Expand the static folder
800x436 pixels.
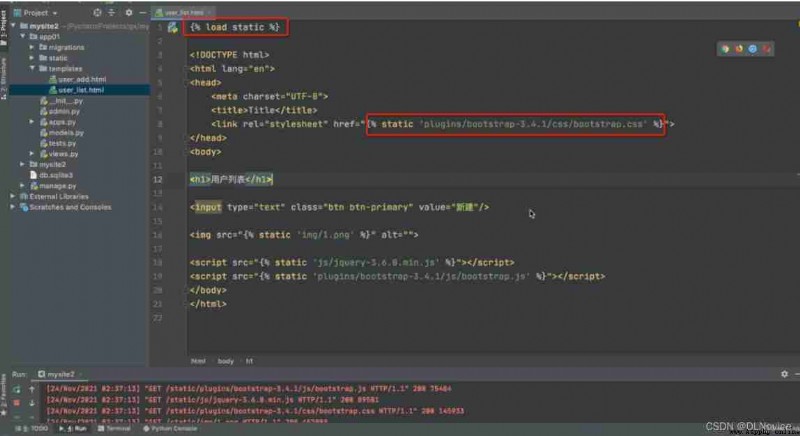coord(32,58)
